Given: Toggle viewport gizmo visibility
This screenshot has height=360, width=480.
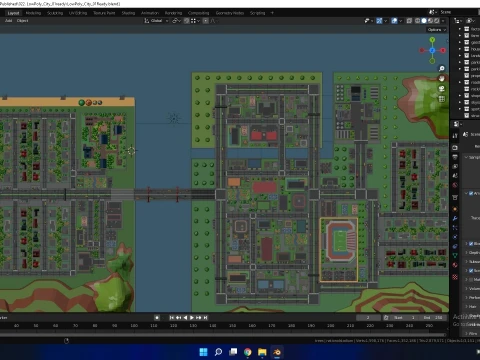Looking at the screenshot, I should pyautogui.click(x=379, y=21).
